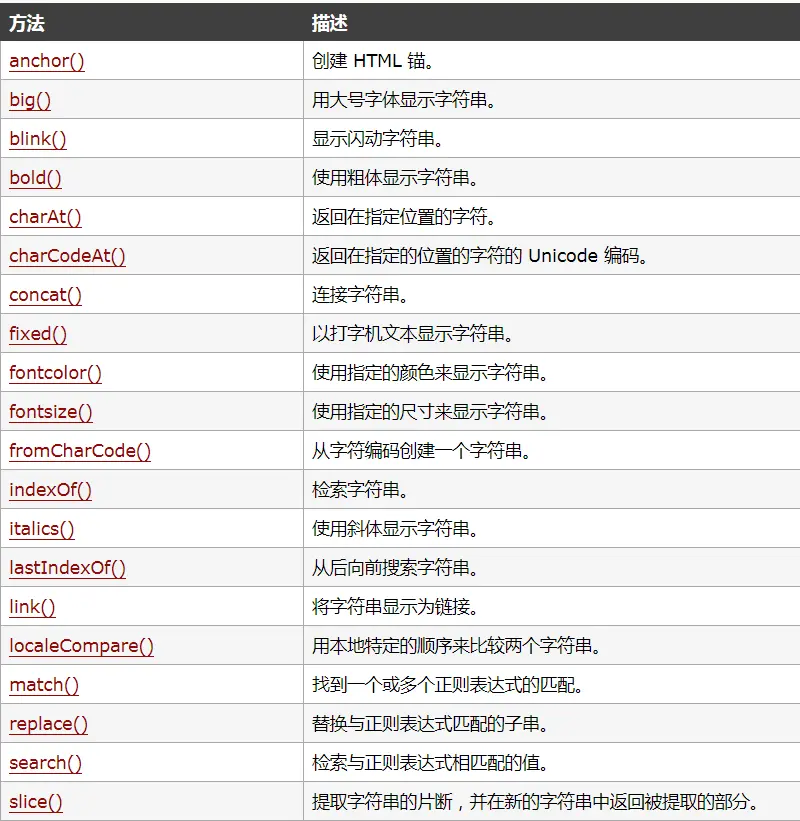
Task: Open the link() method link
Action: (x=32, y=607)
